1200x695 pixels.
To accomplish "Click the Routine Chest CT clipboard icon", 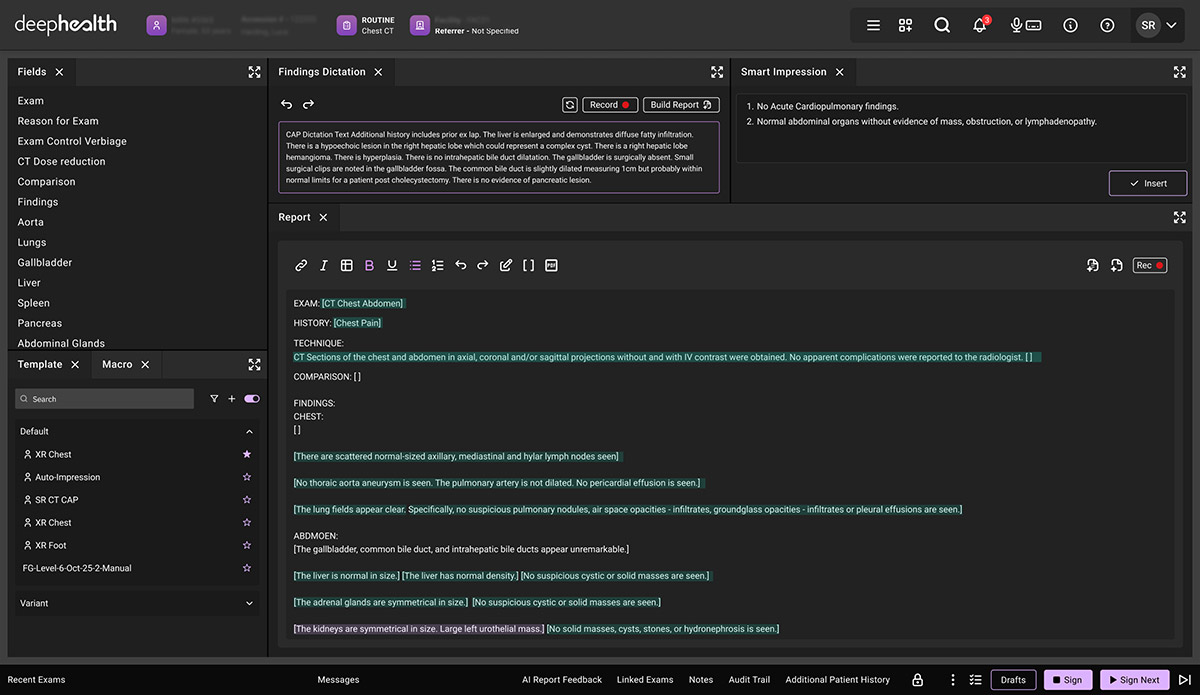I will [x=345, y=25].
